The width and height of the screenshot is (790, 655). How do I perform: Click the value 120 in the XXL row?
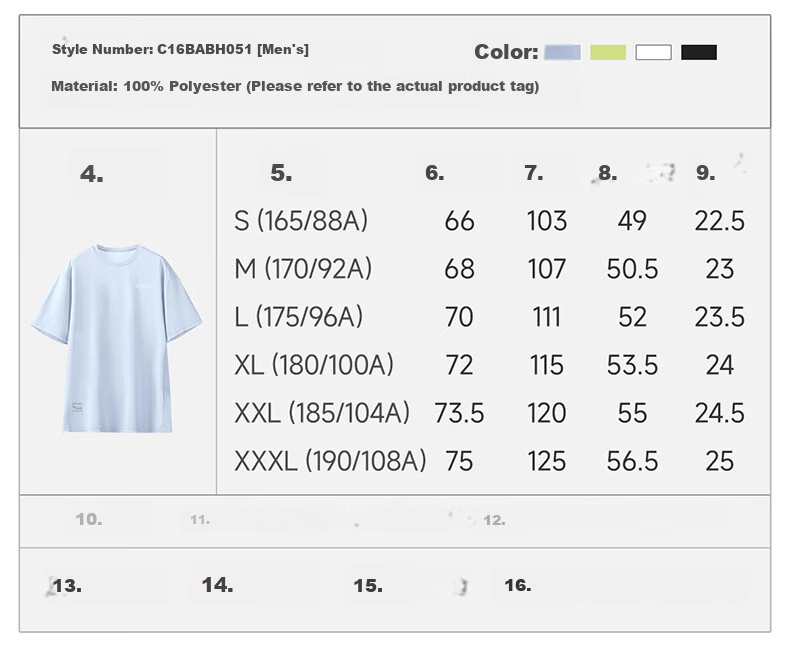[547, 414]
